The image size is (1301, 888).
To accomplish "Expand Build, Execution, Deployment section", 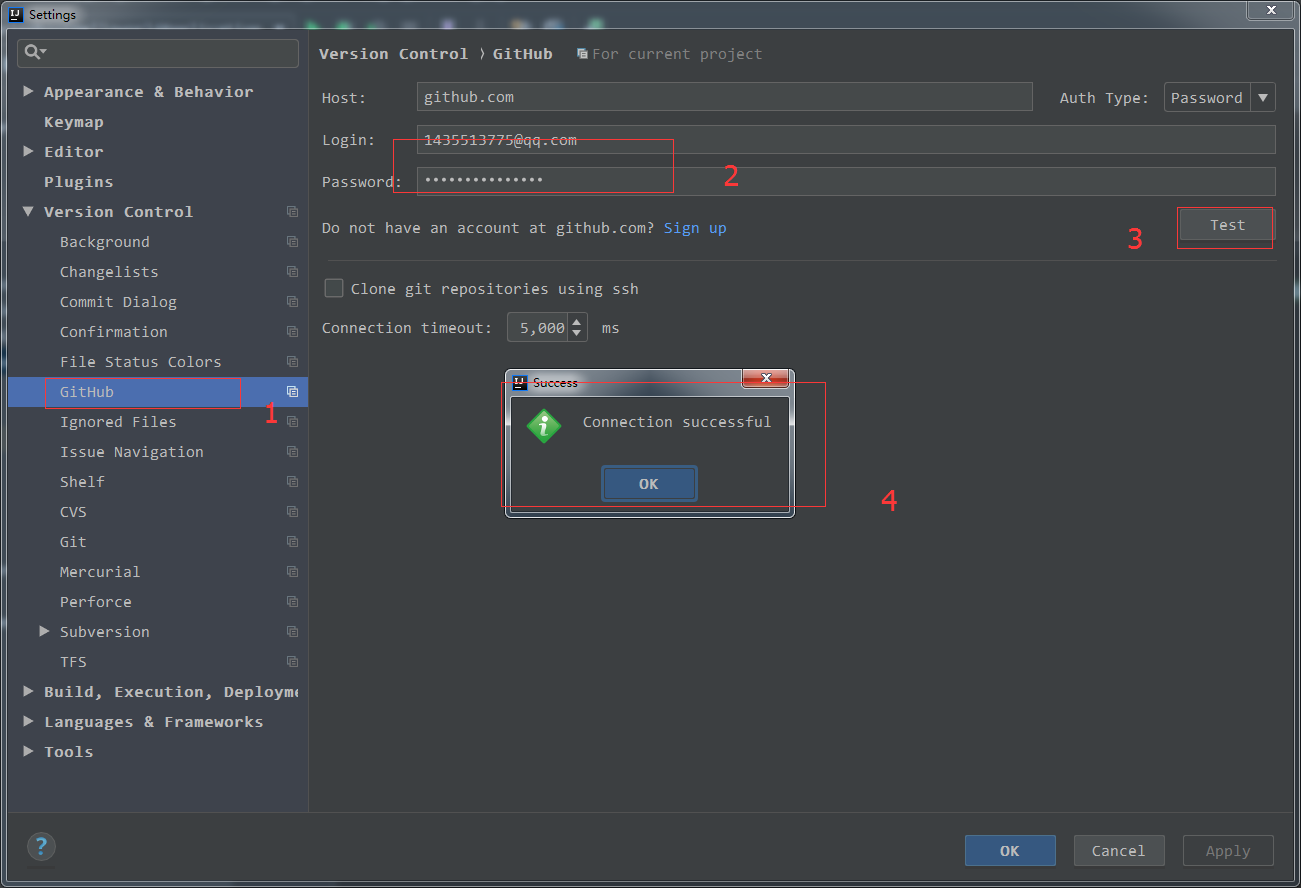I will click(28, 692).
